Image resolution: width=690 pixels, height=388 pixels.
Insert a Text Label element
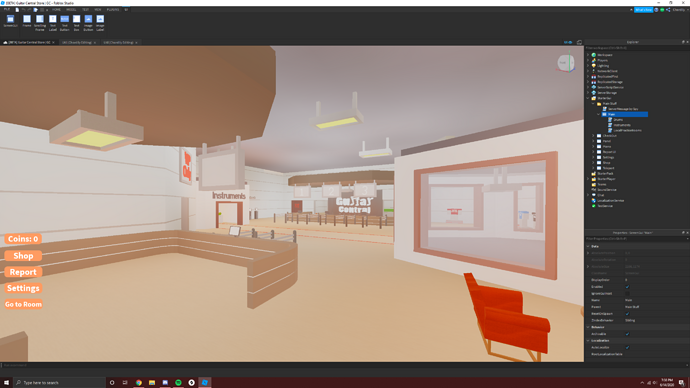click(x=53, y=22)
